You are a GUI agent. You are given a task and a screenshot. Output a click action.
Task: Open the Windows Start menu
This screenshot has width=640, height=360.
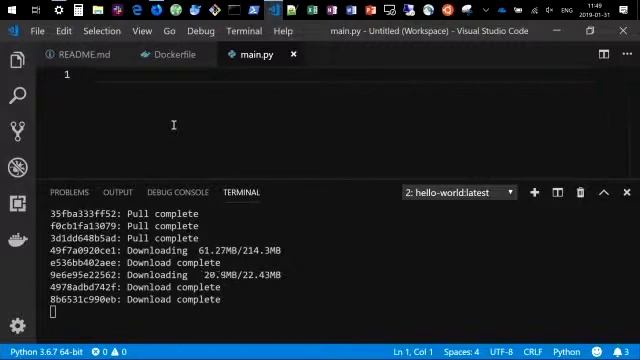point(12,10)
